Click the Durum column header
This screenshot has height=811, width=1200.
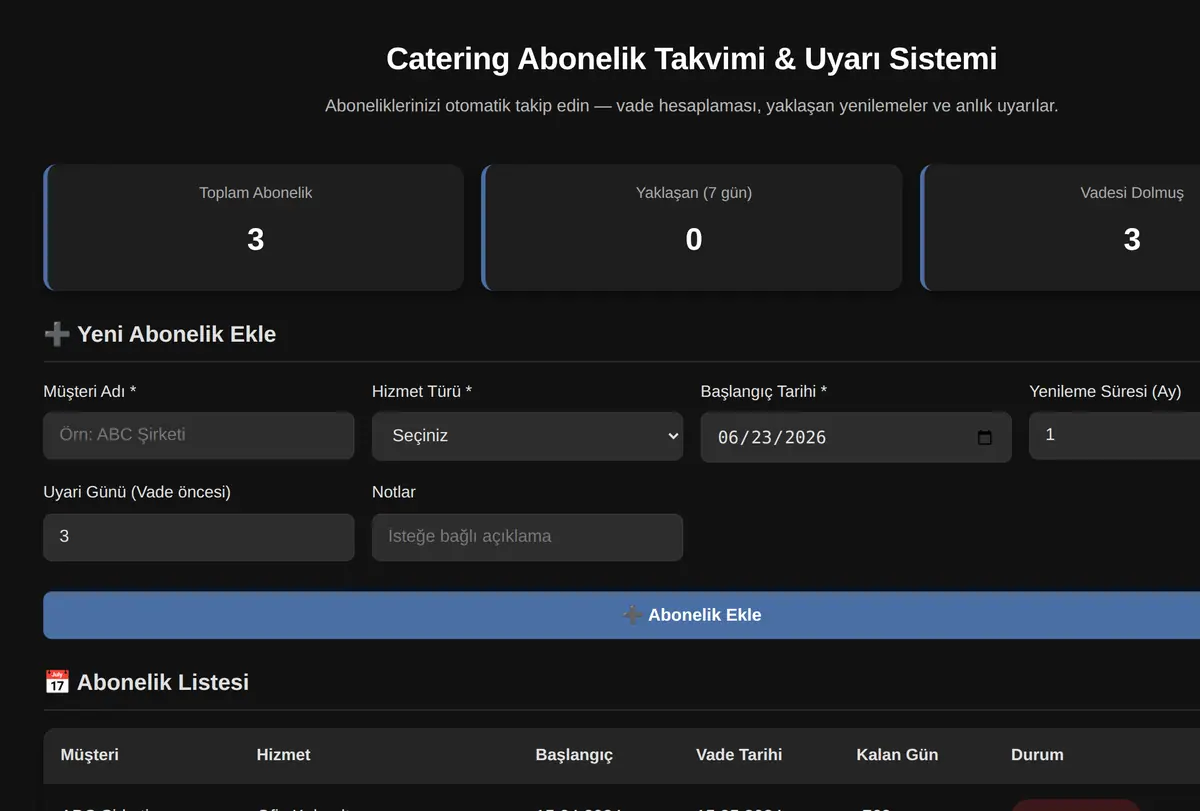click(1037, 755)
